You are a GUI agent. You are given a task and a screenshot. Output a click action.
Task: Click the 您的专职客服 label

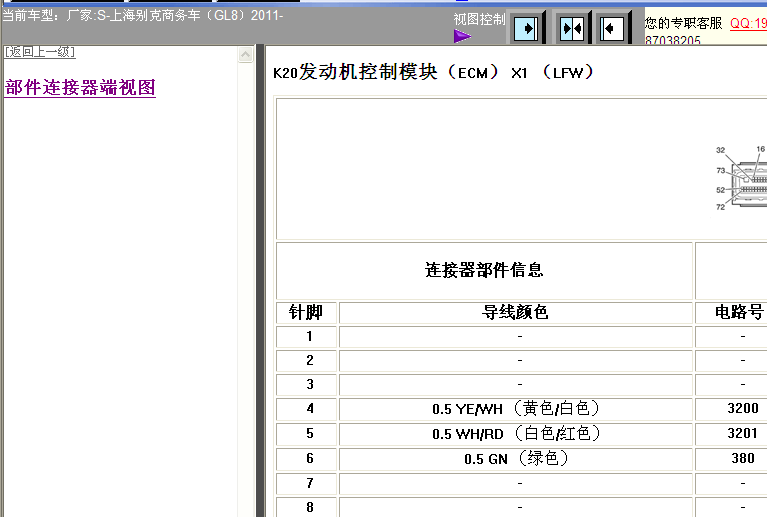point(684,23)
